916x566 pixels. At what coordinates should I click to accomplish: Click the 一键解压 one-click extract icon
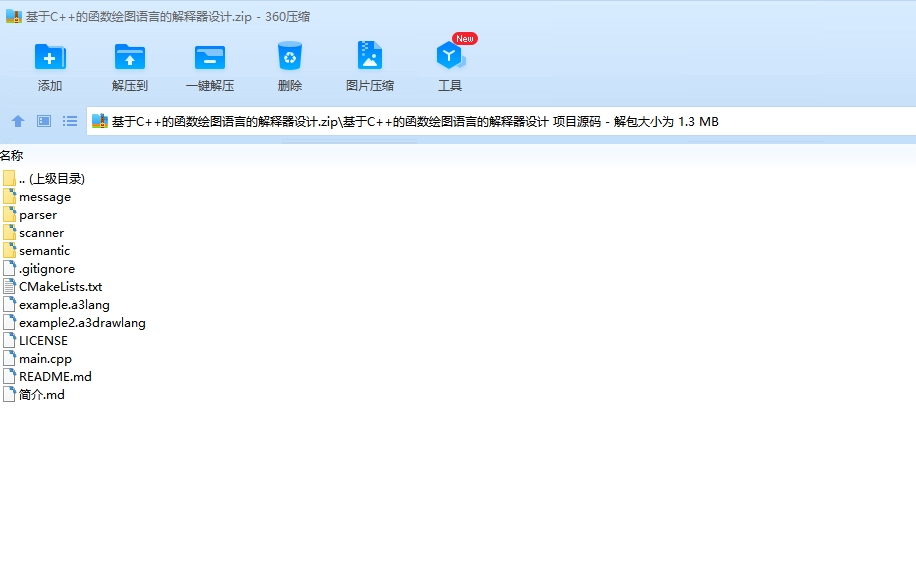tap(210, 57)
